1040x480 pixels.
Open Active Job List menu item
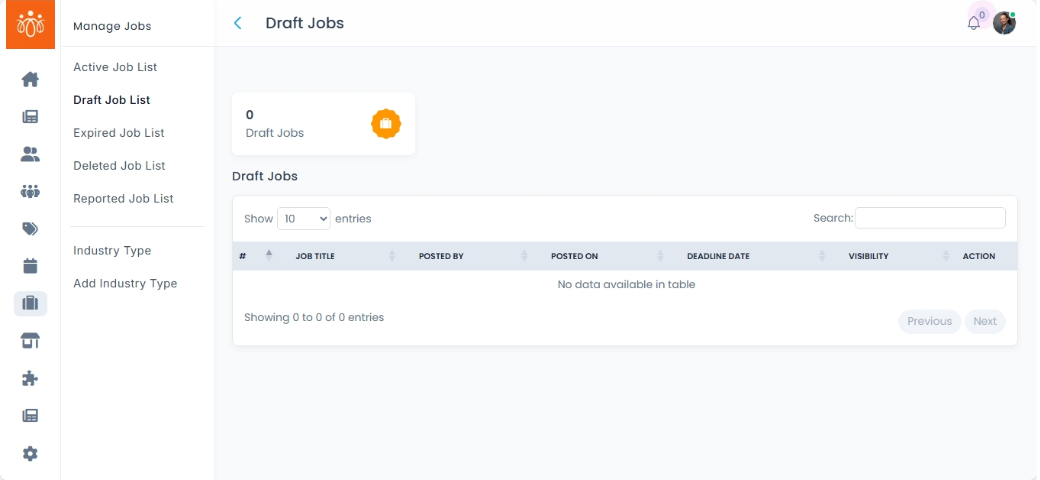pos(115,67)
